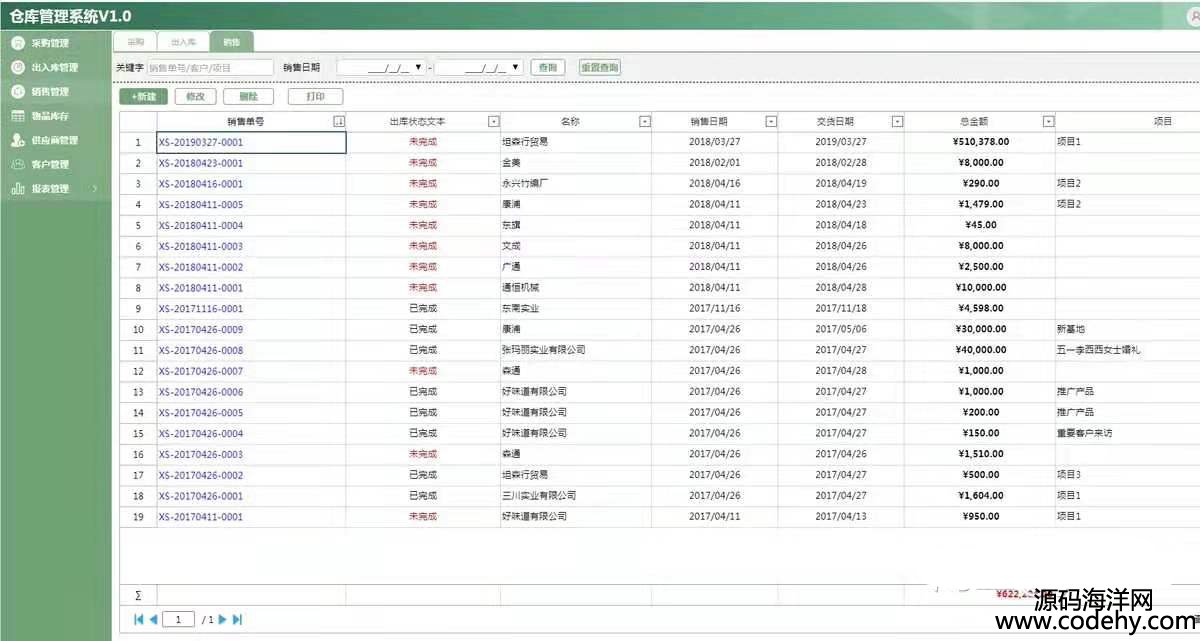
Task: Open filter dropdown for 总金额 column
Action: click(x=1048, y=121)
